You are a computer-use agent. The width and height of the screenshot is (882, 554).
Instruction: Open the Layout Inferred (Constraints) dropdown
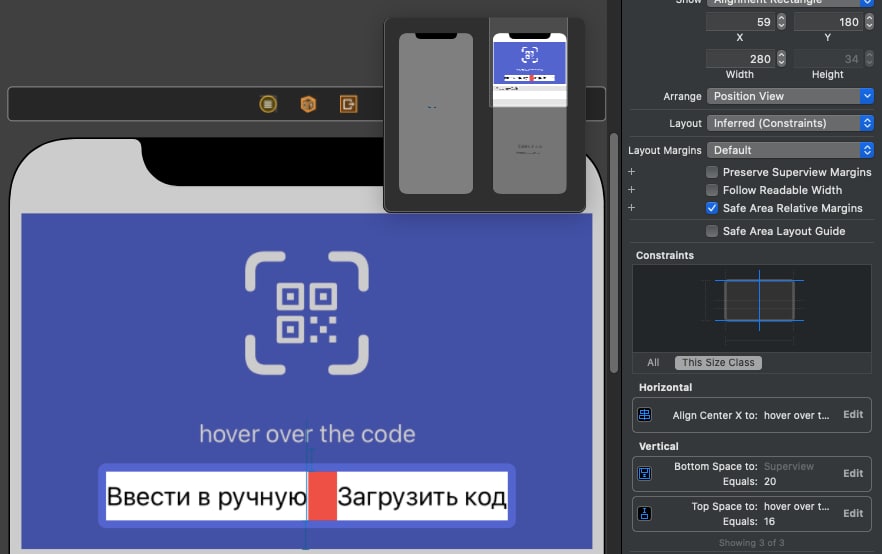[790, 123]
